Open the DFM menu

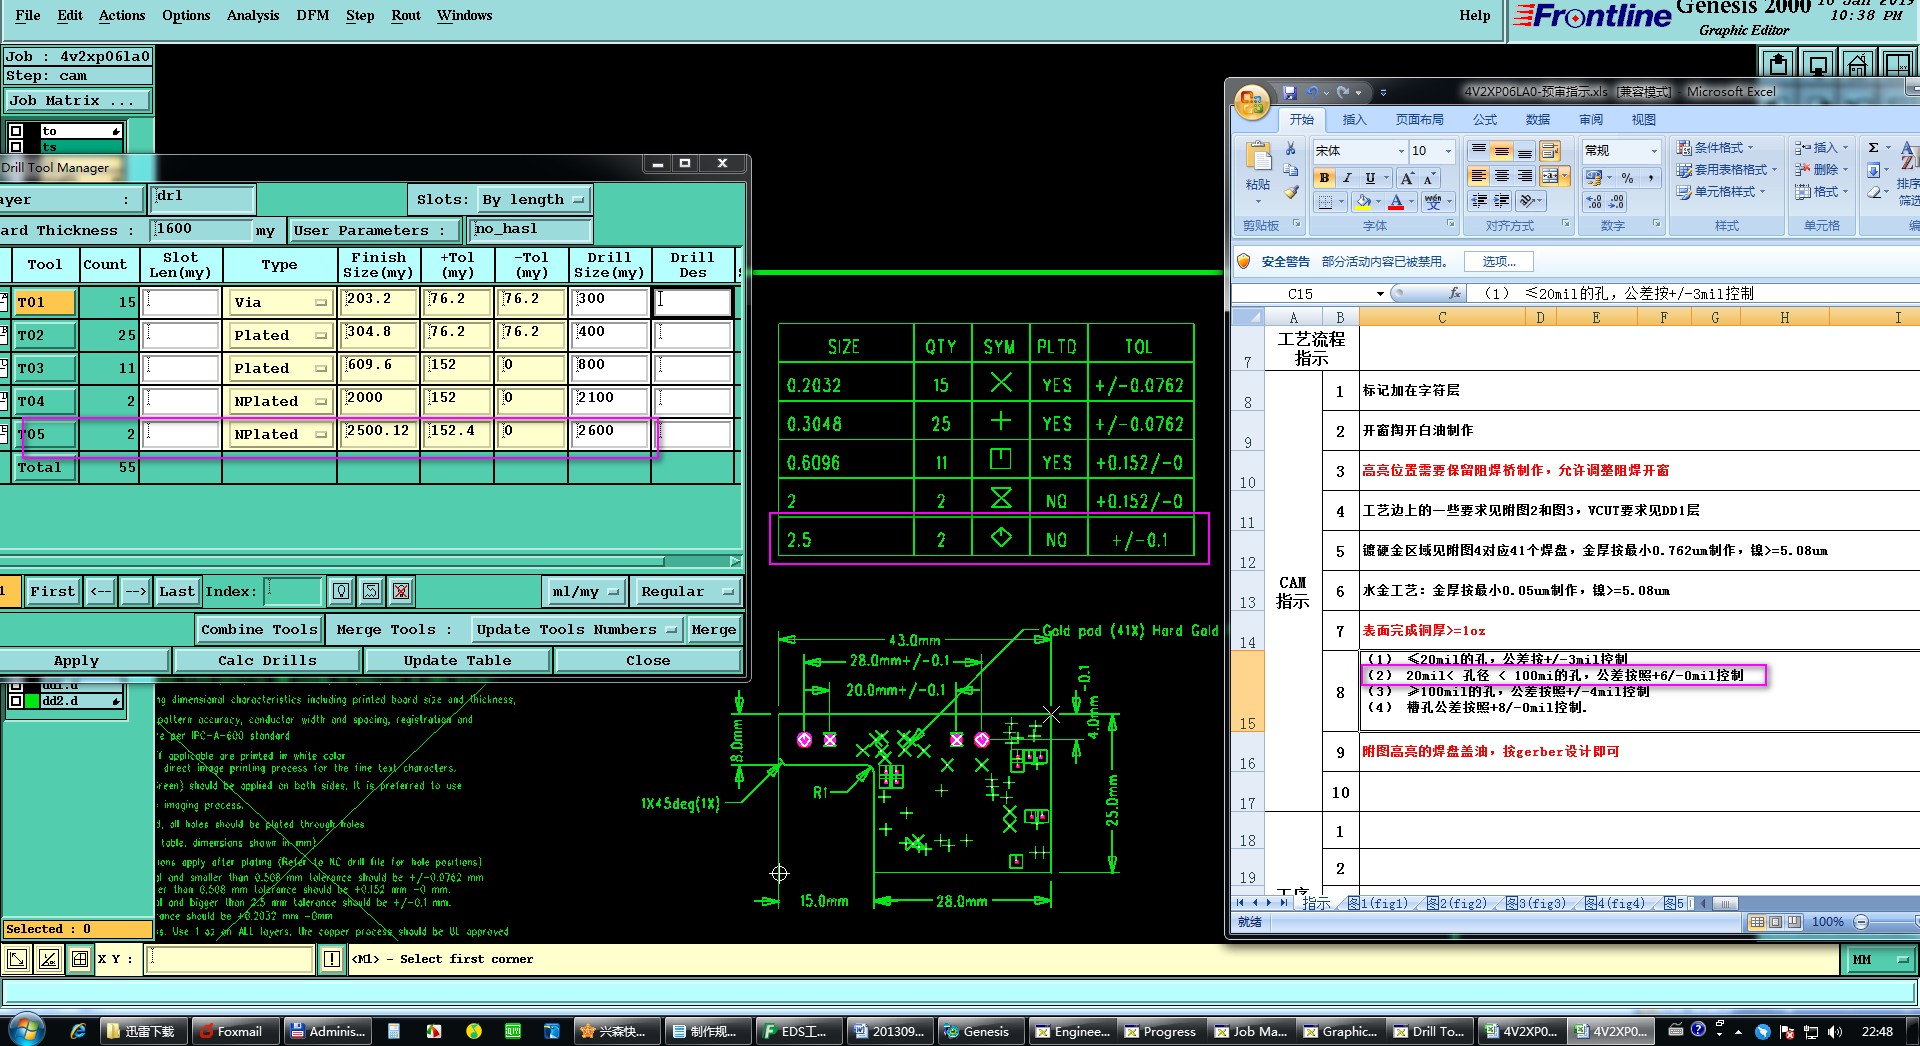312,16
